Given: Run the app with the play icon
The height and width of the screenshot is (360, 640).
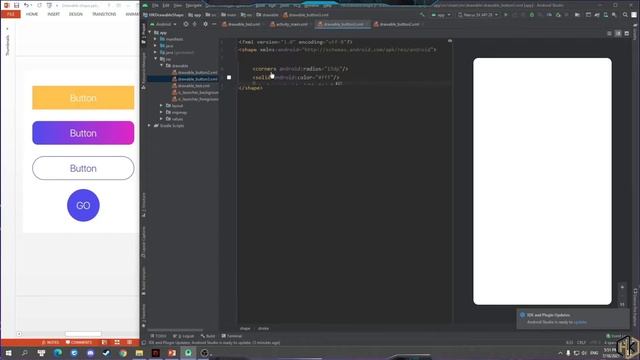Looking at the screenshot, I should (x=506, y=15).
